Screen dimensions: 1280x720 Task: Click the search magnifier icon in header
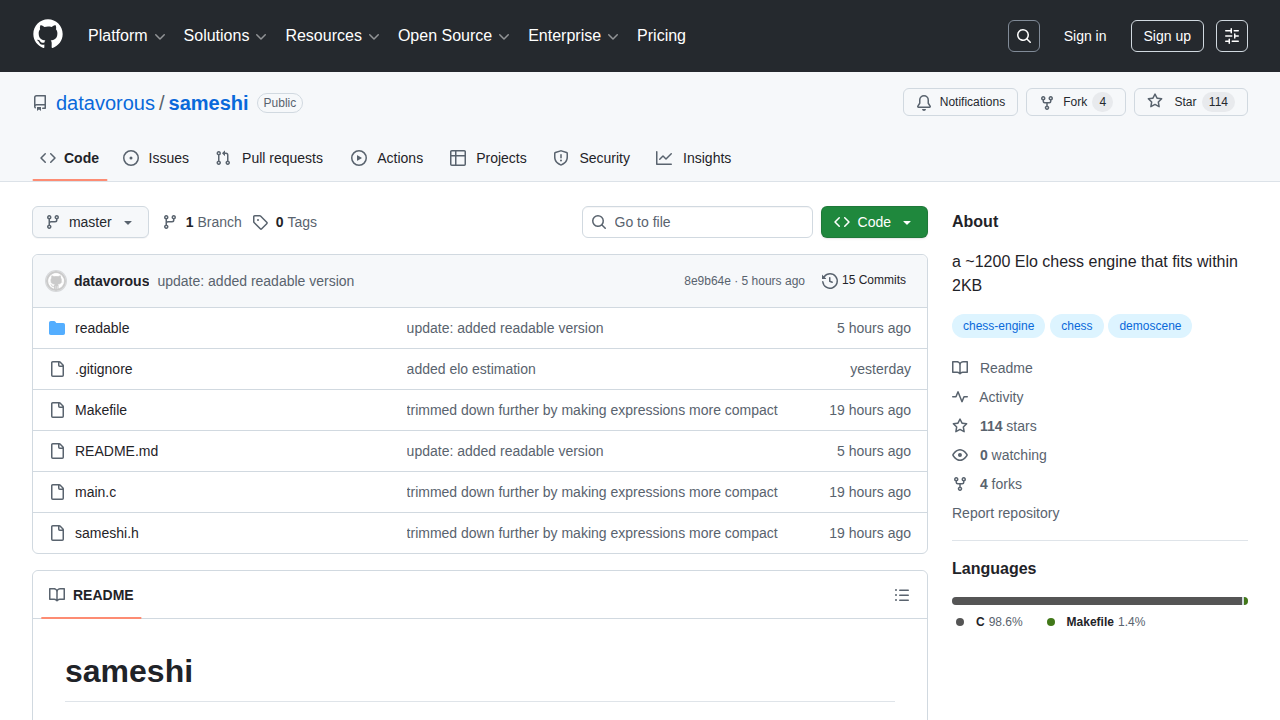click(1024, 36)
